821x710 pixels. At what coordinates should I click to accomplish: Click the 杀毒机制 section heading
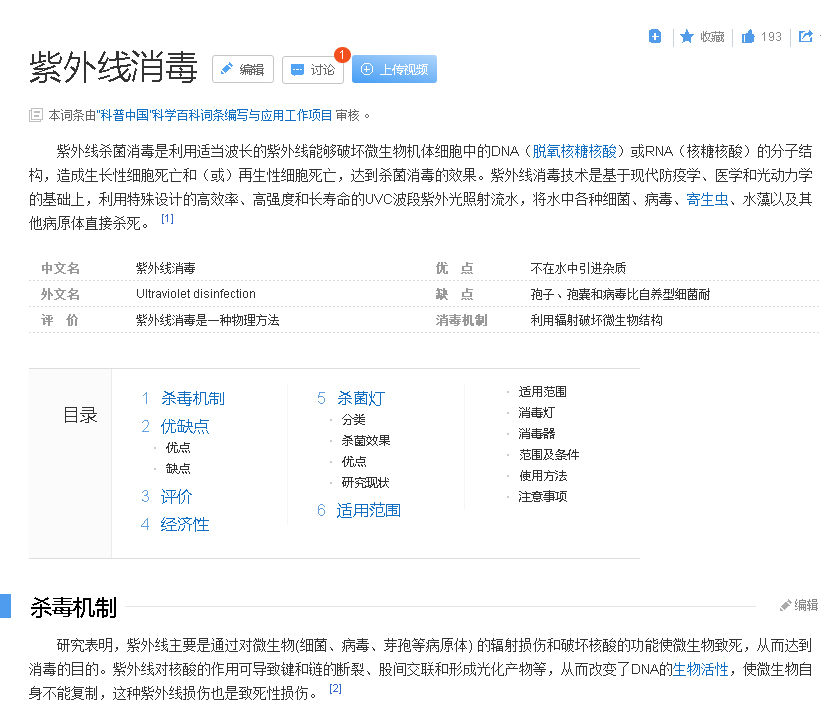73,607
